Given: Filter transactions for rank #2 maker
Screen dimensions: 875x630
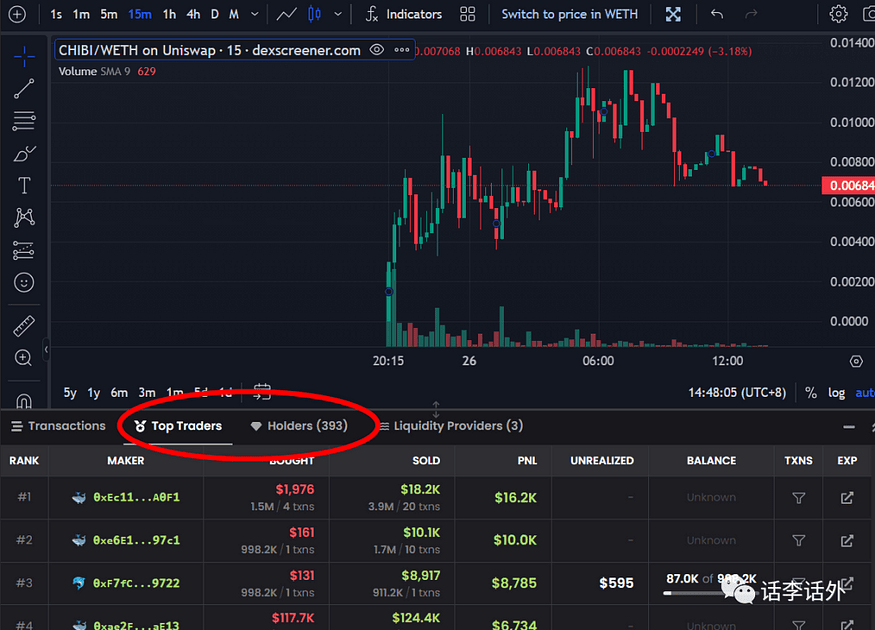Looking at the screenshot, I should point(799,541).
